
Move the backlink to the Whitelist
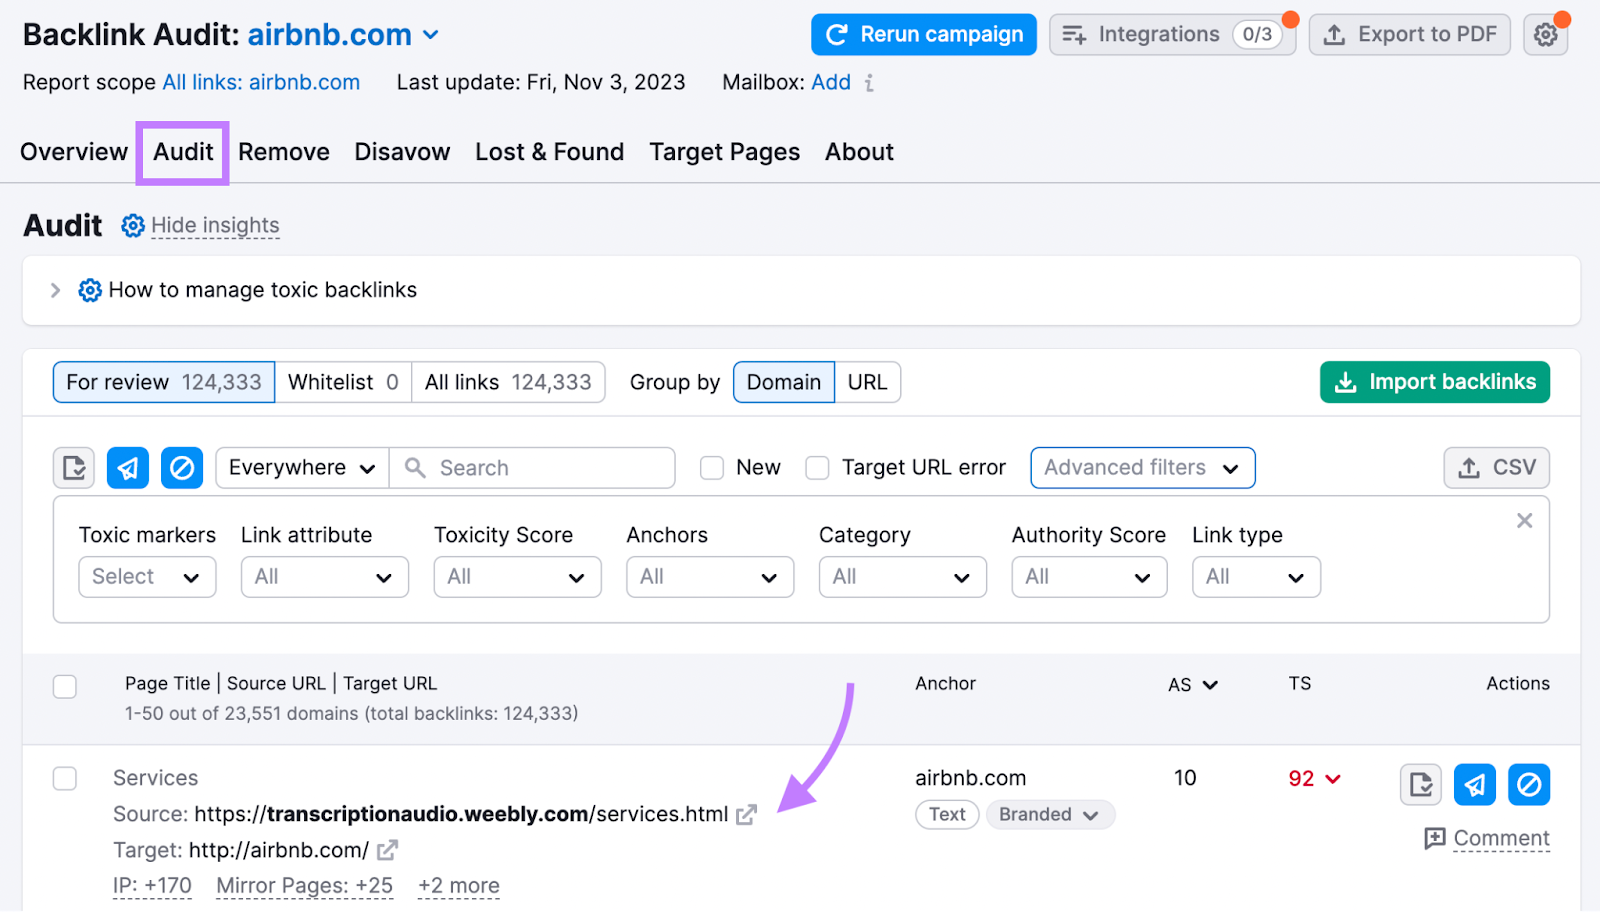pos(1422,784)
